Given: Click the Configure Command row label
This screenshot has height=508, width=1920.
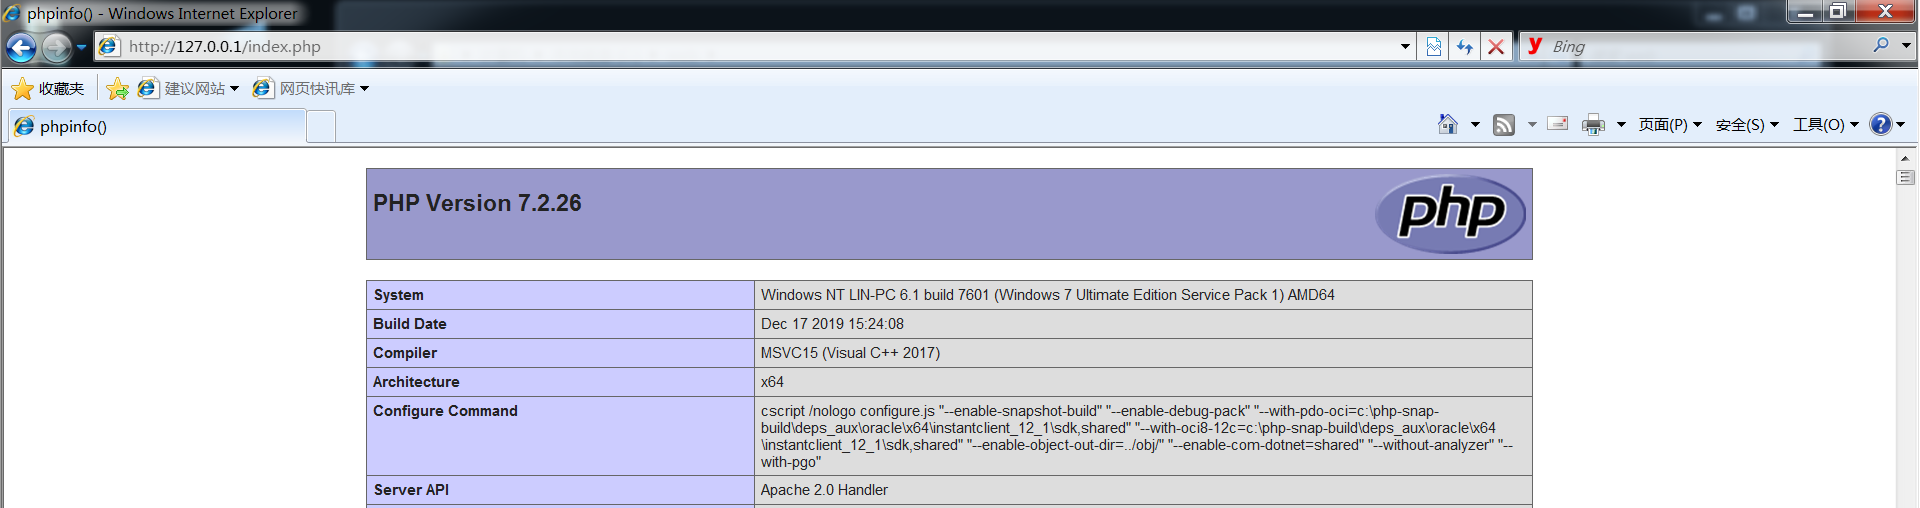Looking at the screenshot, I should click(x=445, y=411).
